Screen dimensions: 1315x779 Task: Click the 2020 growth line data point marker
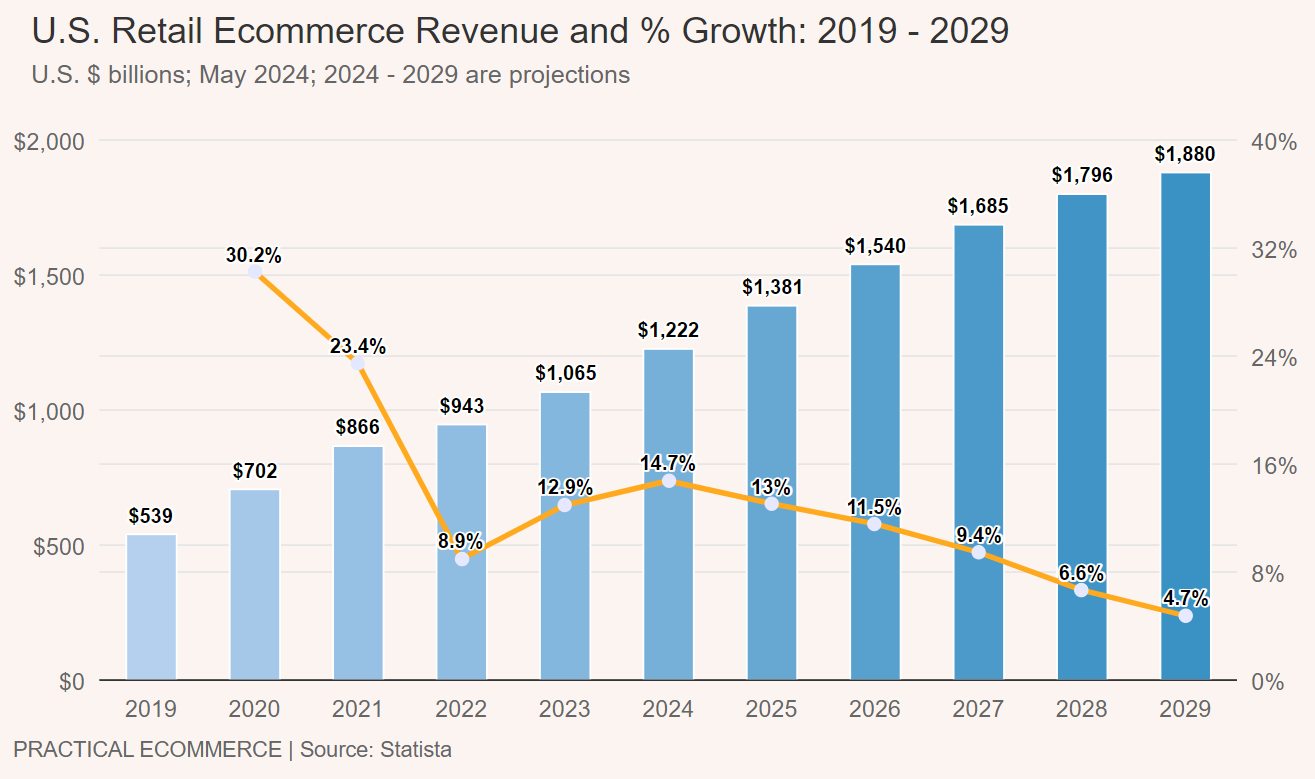(254, 271)
